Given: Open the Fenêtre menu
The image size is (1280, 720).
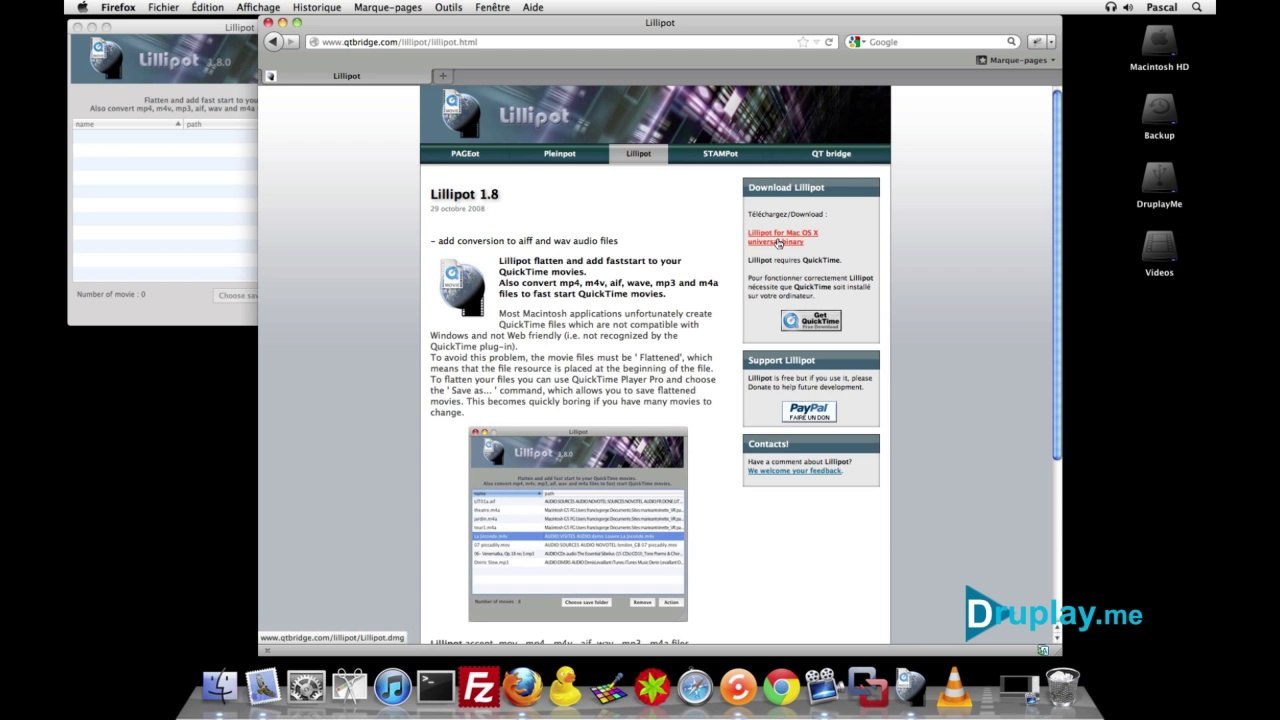Looking at the screenshot, I should pos(492,7).
